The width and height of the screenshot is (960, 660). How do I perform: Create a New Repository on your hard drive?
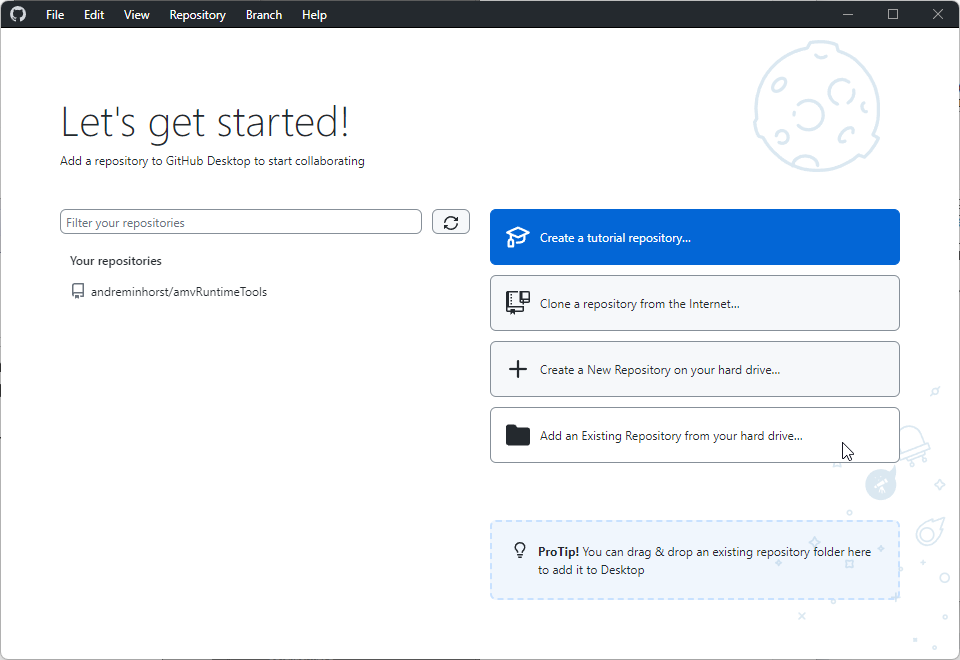(x=694, y=368)
